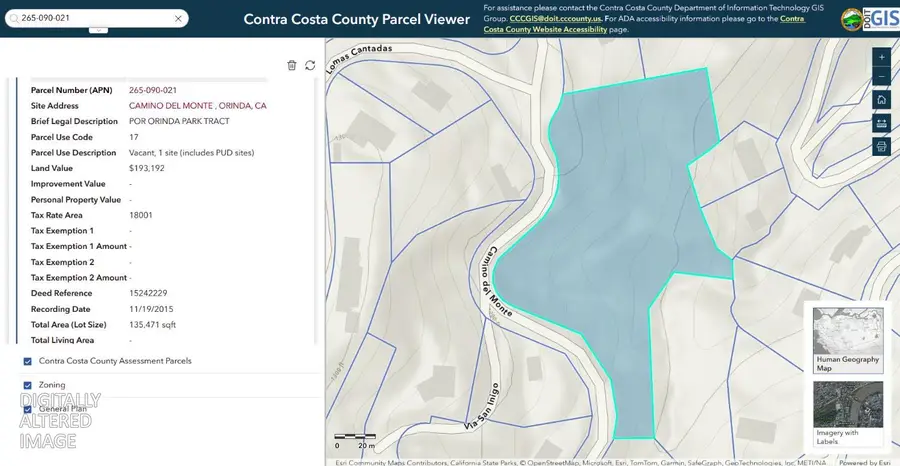Email CCCGIS@doit.cccounty.us link

tap(555, 18)
